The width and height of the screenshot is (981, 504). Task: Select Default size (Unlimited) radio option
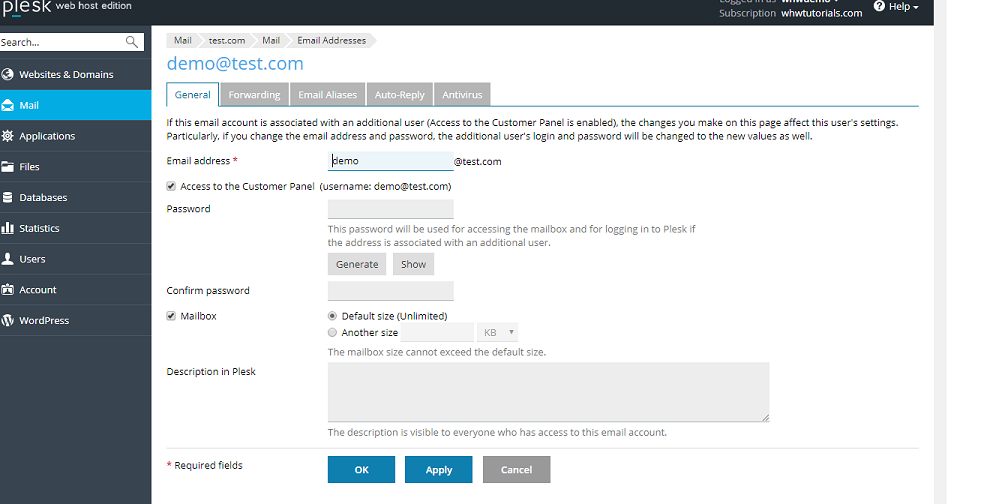pos(333,316)
